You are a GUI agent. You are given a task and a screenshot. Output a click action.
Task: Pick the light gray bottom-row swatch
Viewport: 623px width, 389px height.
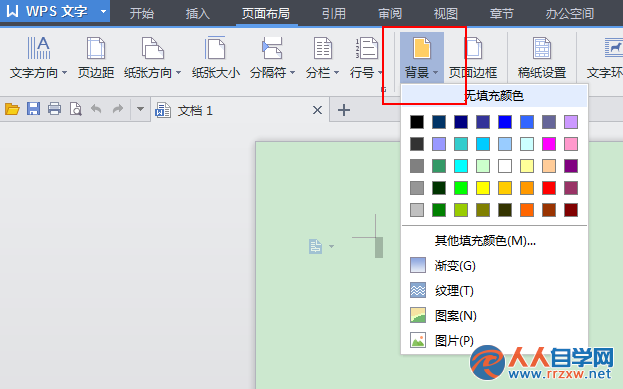click(417, 210)
